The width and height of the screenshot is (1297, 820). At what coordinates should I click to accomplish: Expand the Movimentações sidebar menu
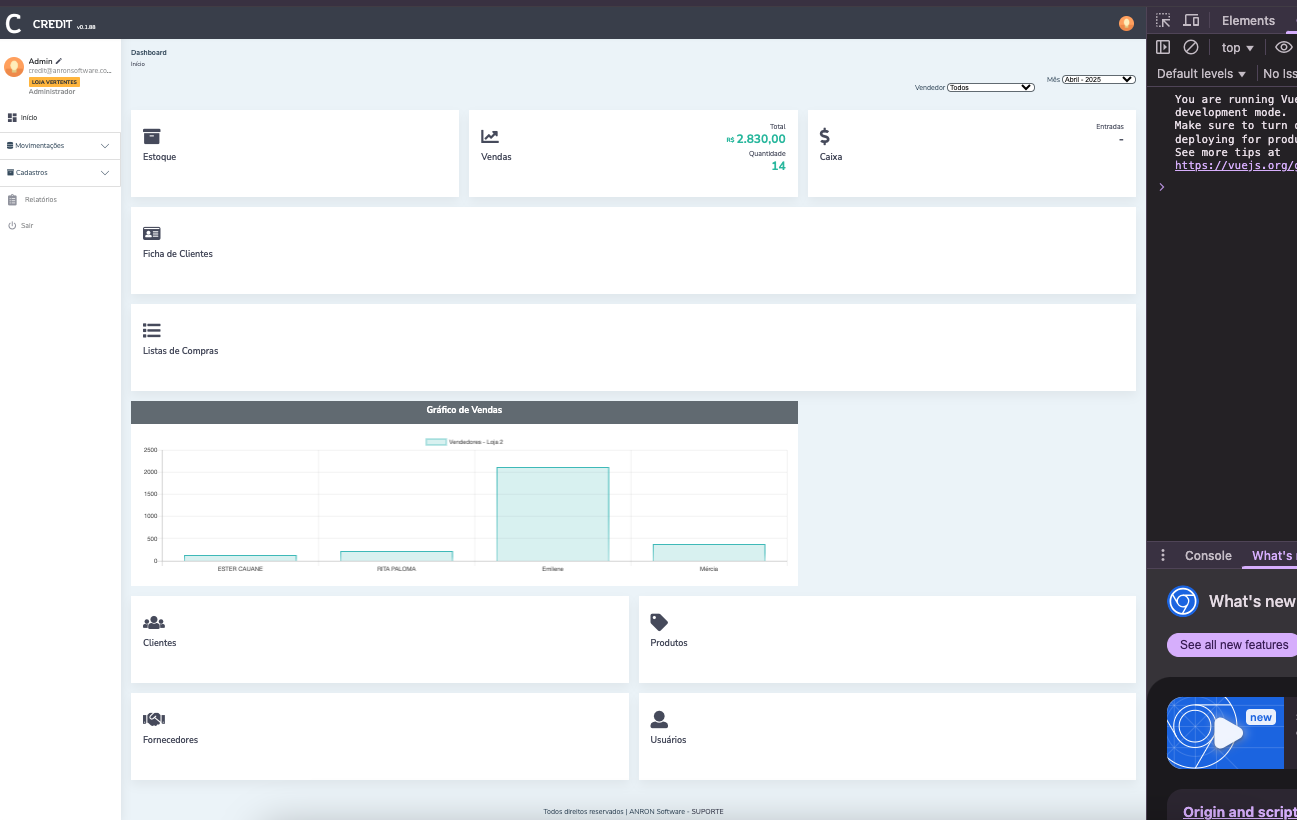(x=60, y=146)
